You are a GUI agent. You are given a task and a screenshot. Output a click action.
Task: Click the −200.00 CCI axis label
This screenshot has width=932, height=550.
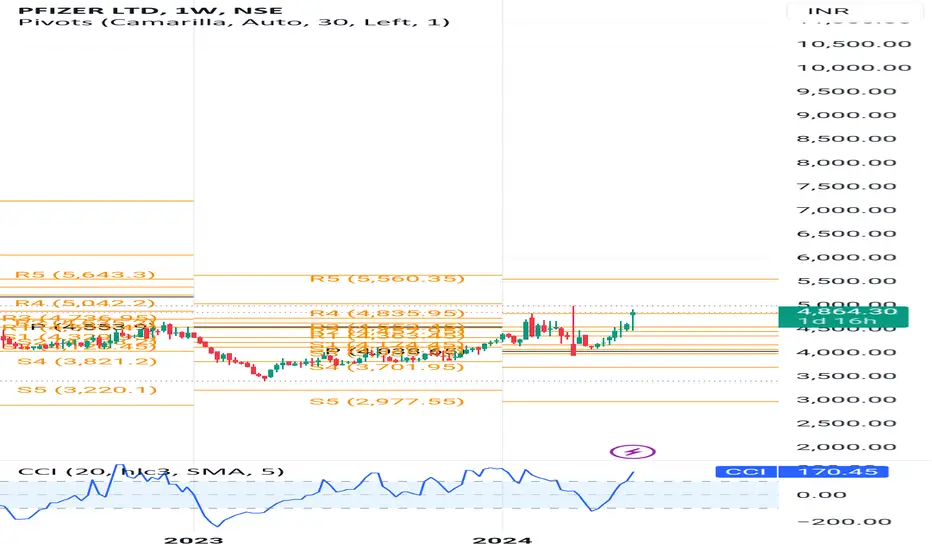click(844, 522)
